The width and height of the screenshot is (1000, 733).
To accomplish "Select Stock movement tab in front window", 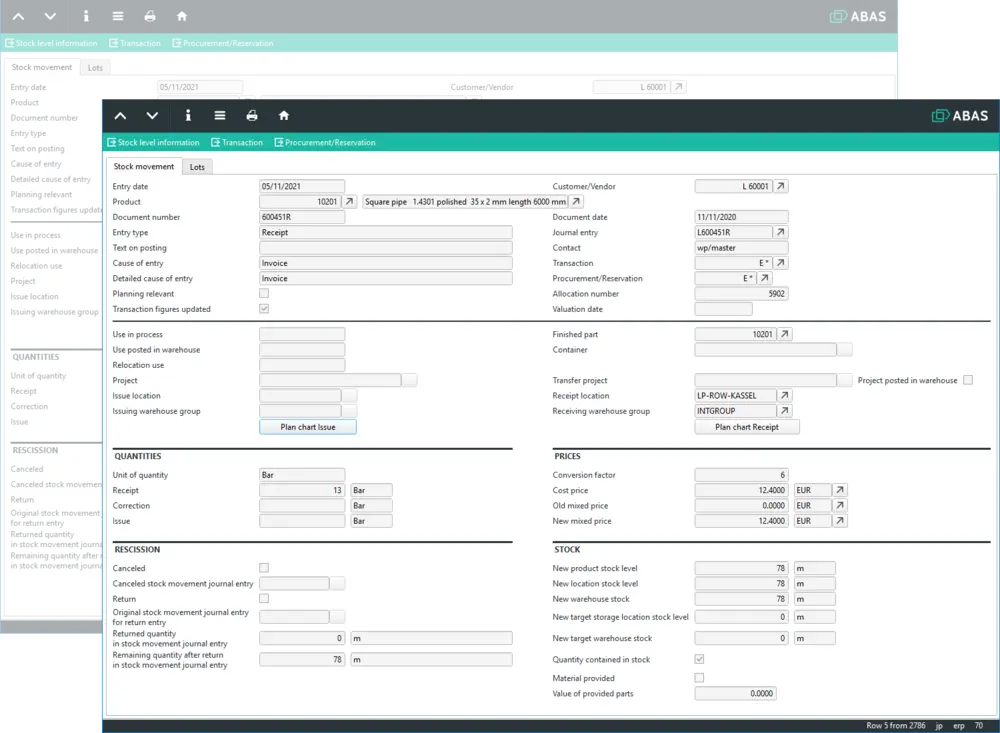I will (144, 167).
